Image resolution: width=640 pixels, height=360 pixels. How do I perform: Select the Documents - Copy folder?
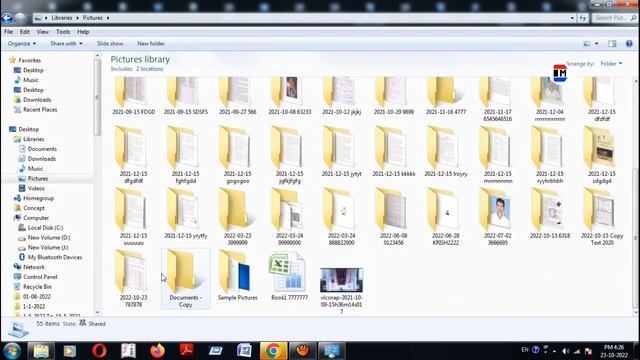tap(185, 278)
